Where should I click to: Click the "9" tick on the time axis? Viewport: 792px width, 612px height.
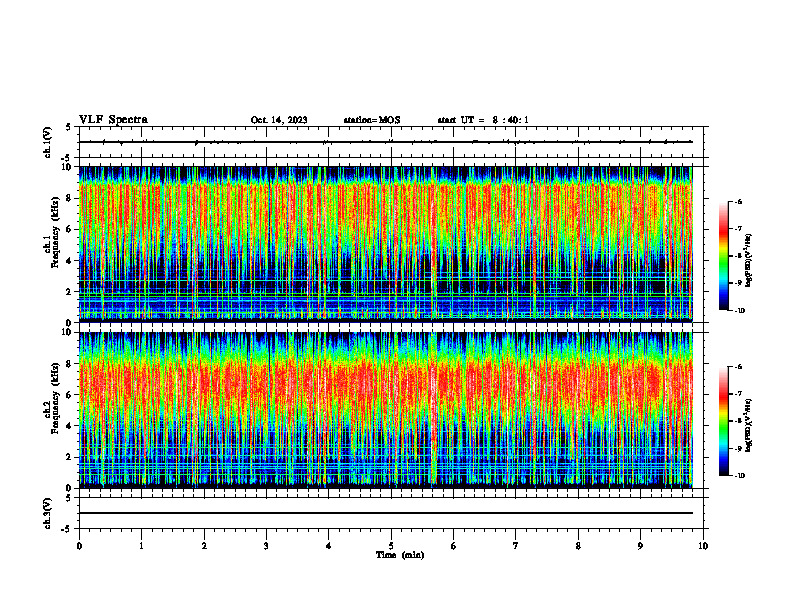pos(640,546)
